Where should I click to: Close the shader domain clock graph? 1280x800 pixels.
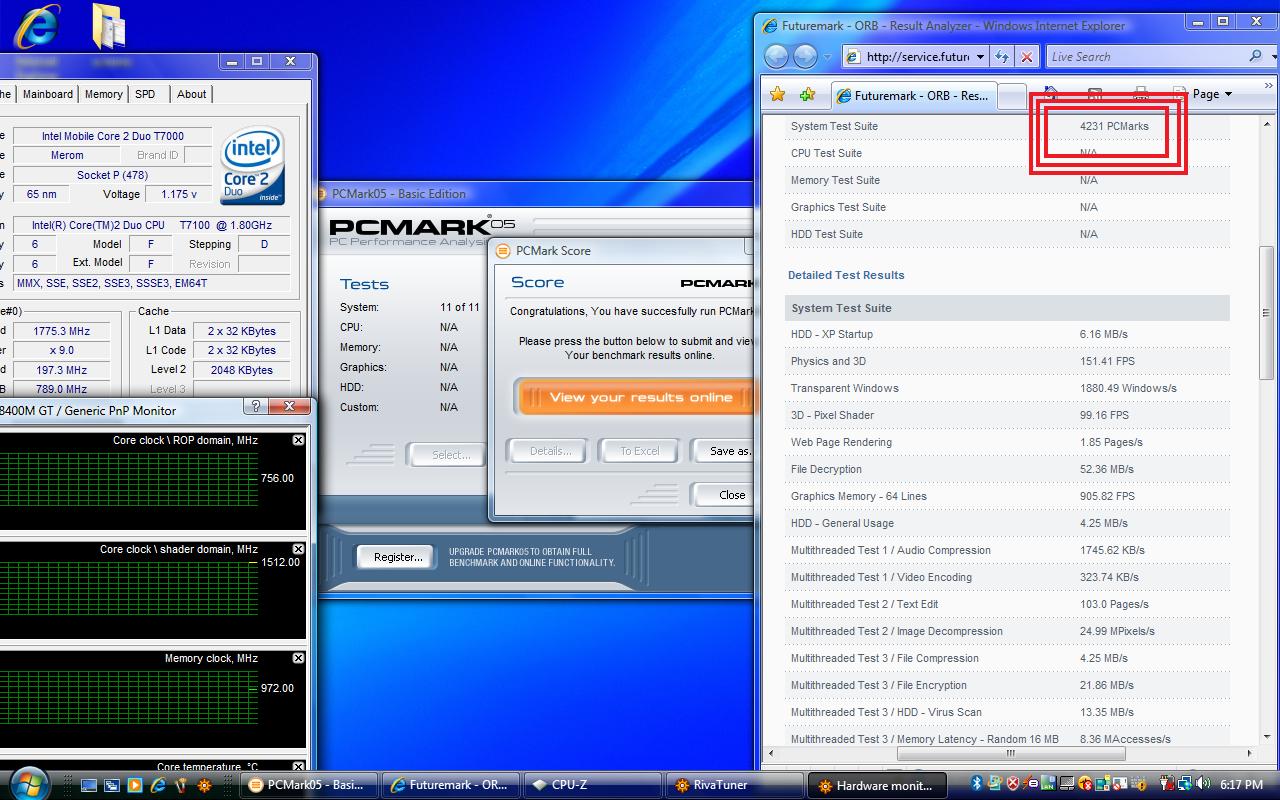(x=298, y=549)
